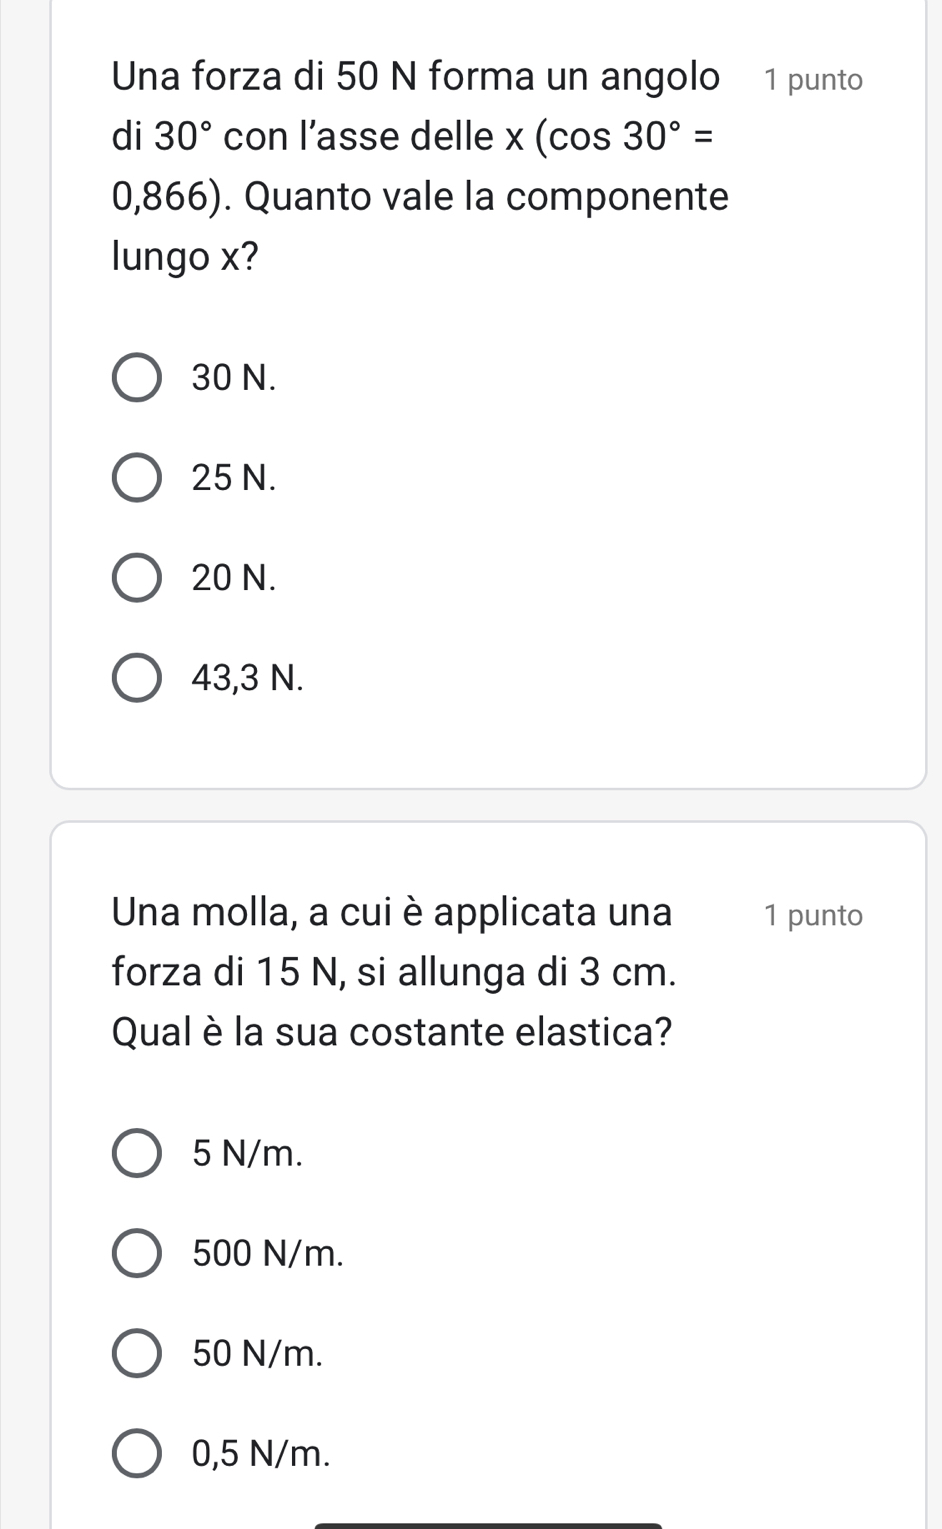Select the radio circle beside 0,5 N/m.
The width and height of the screenshot is (942, 1529).
[x=136, y=1453]
